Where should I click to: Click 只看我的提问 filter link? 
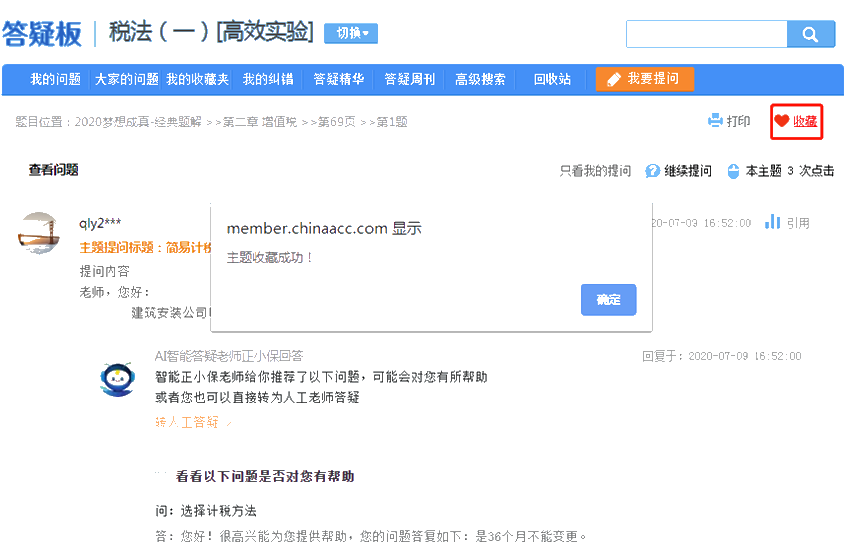pos(595,171)
